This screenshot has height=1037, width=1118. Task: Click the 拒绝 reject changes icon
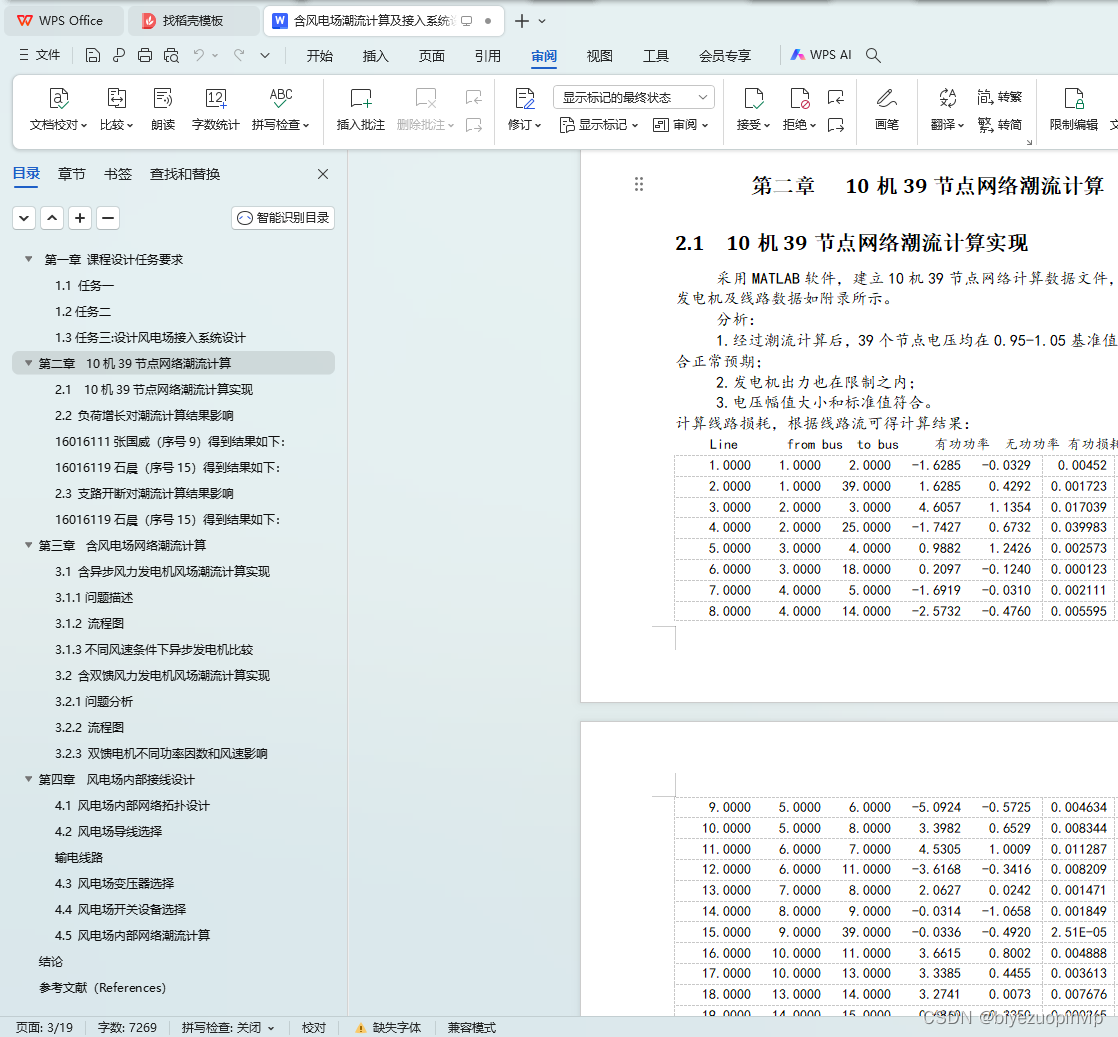coord(799,98)
